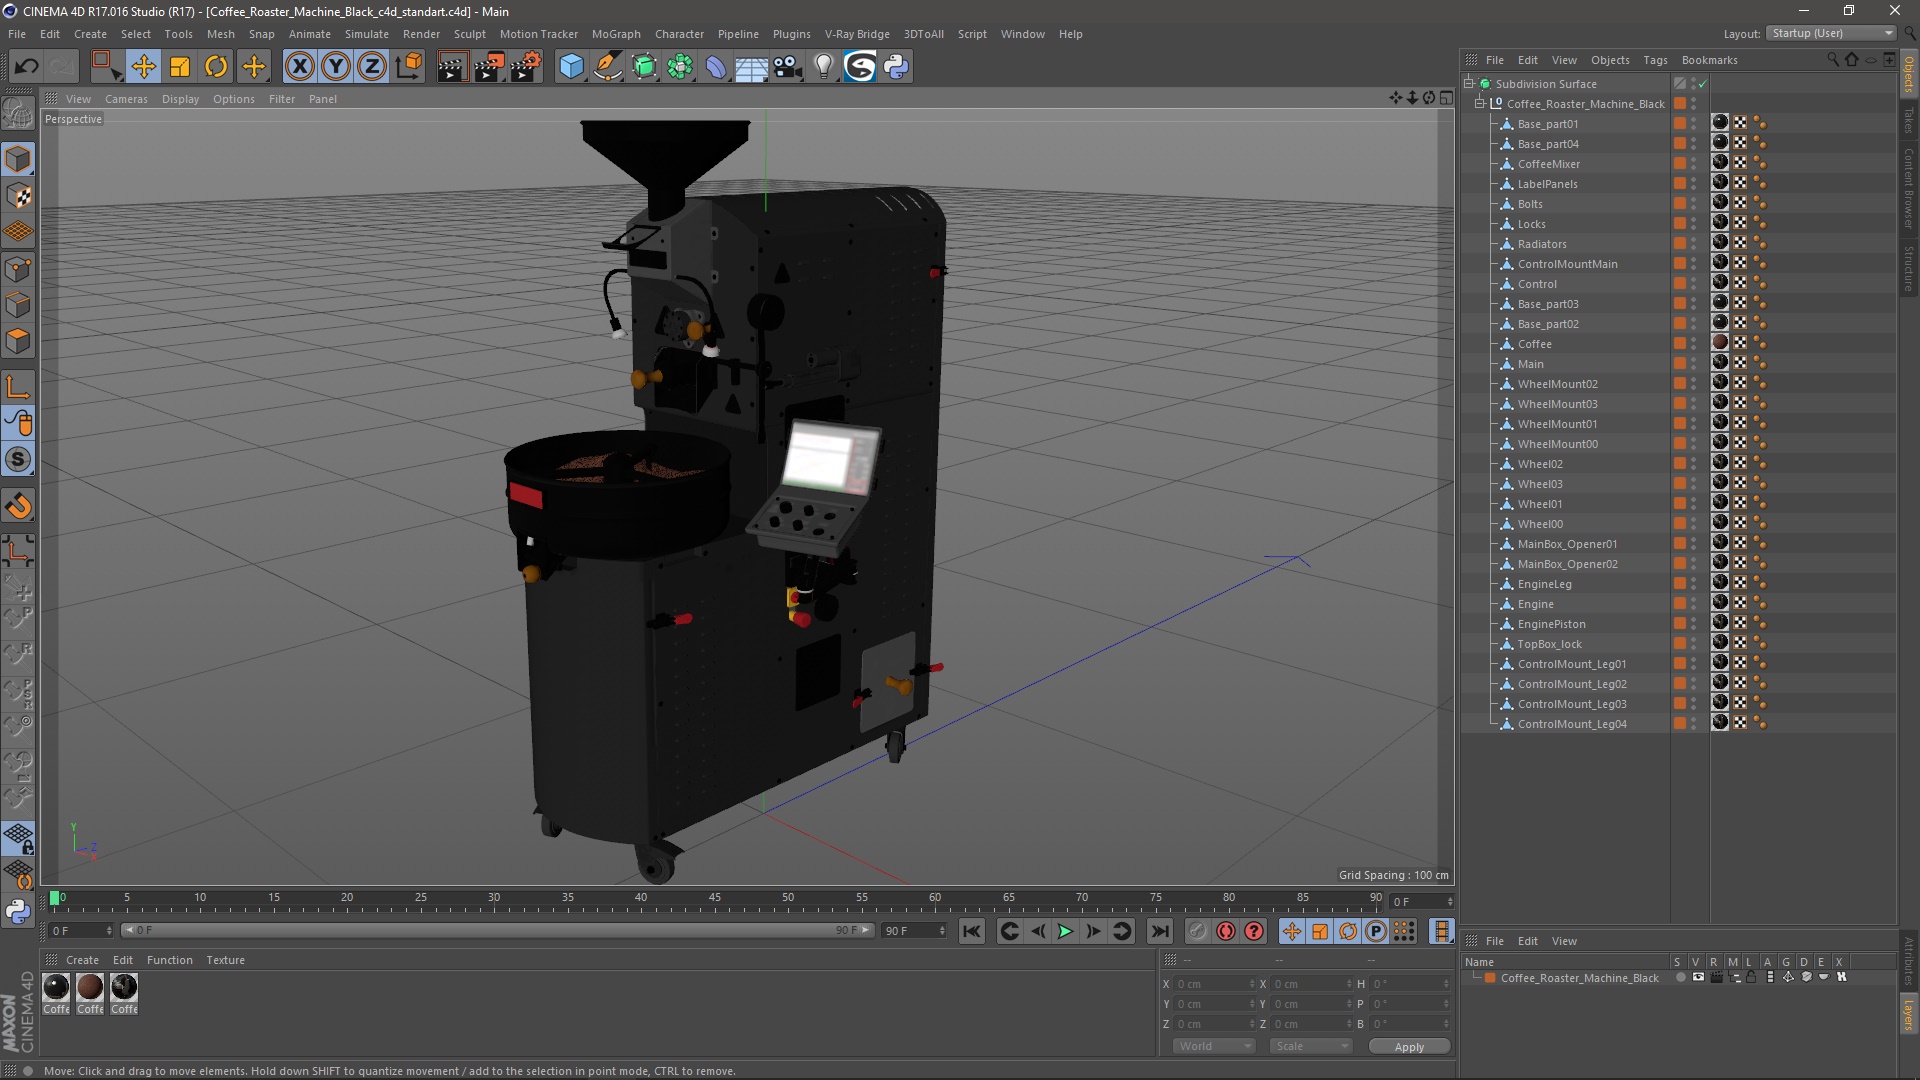Click the viewport maximize toggle icon
This screenshot has width=1920, height=1080.
(1446, 98)
